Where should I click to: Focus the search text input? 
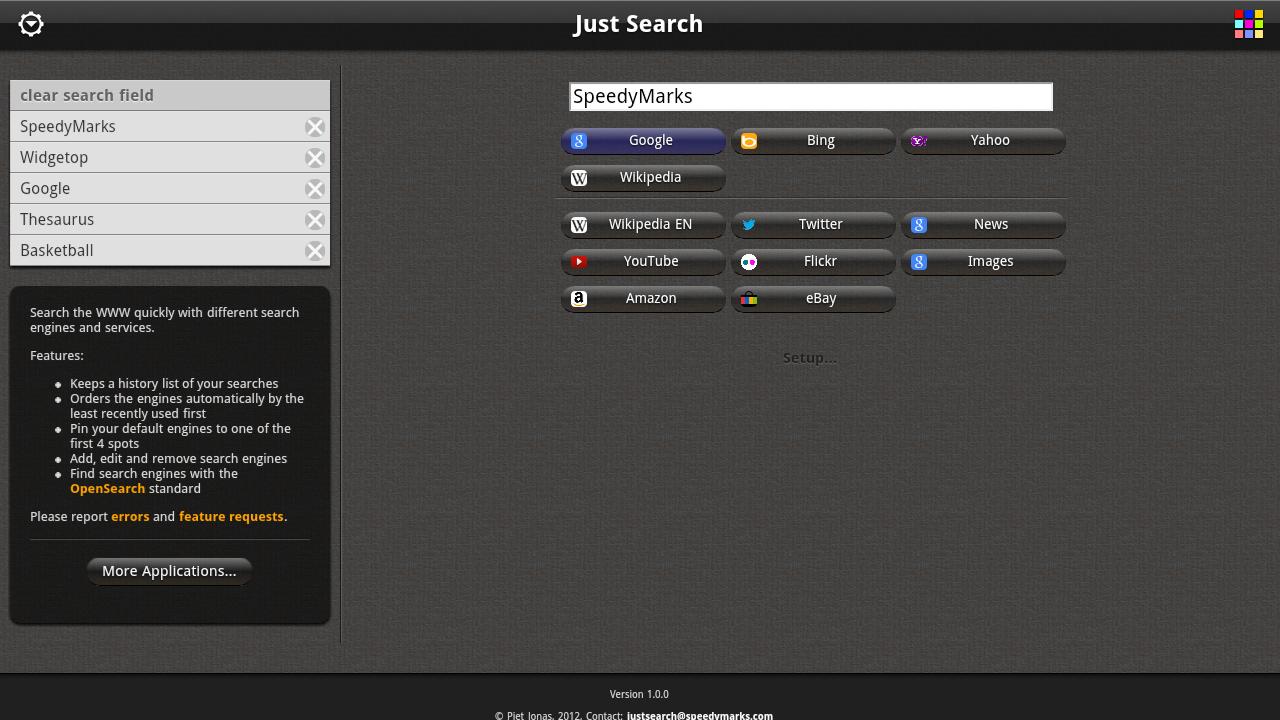[x=811, y=97]
